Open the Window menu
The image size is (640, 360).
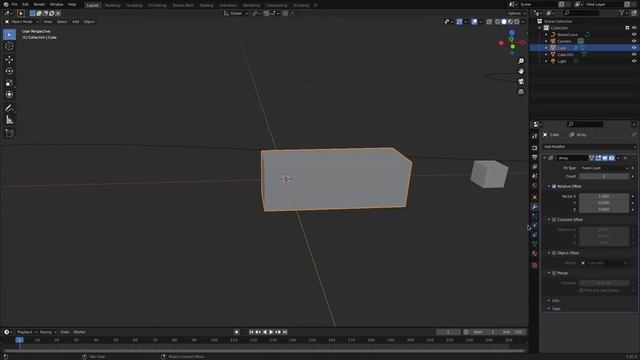click(x=56, y=4)
